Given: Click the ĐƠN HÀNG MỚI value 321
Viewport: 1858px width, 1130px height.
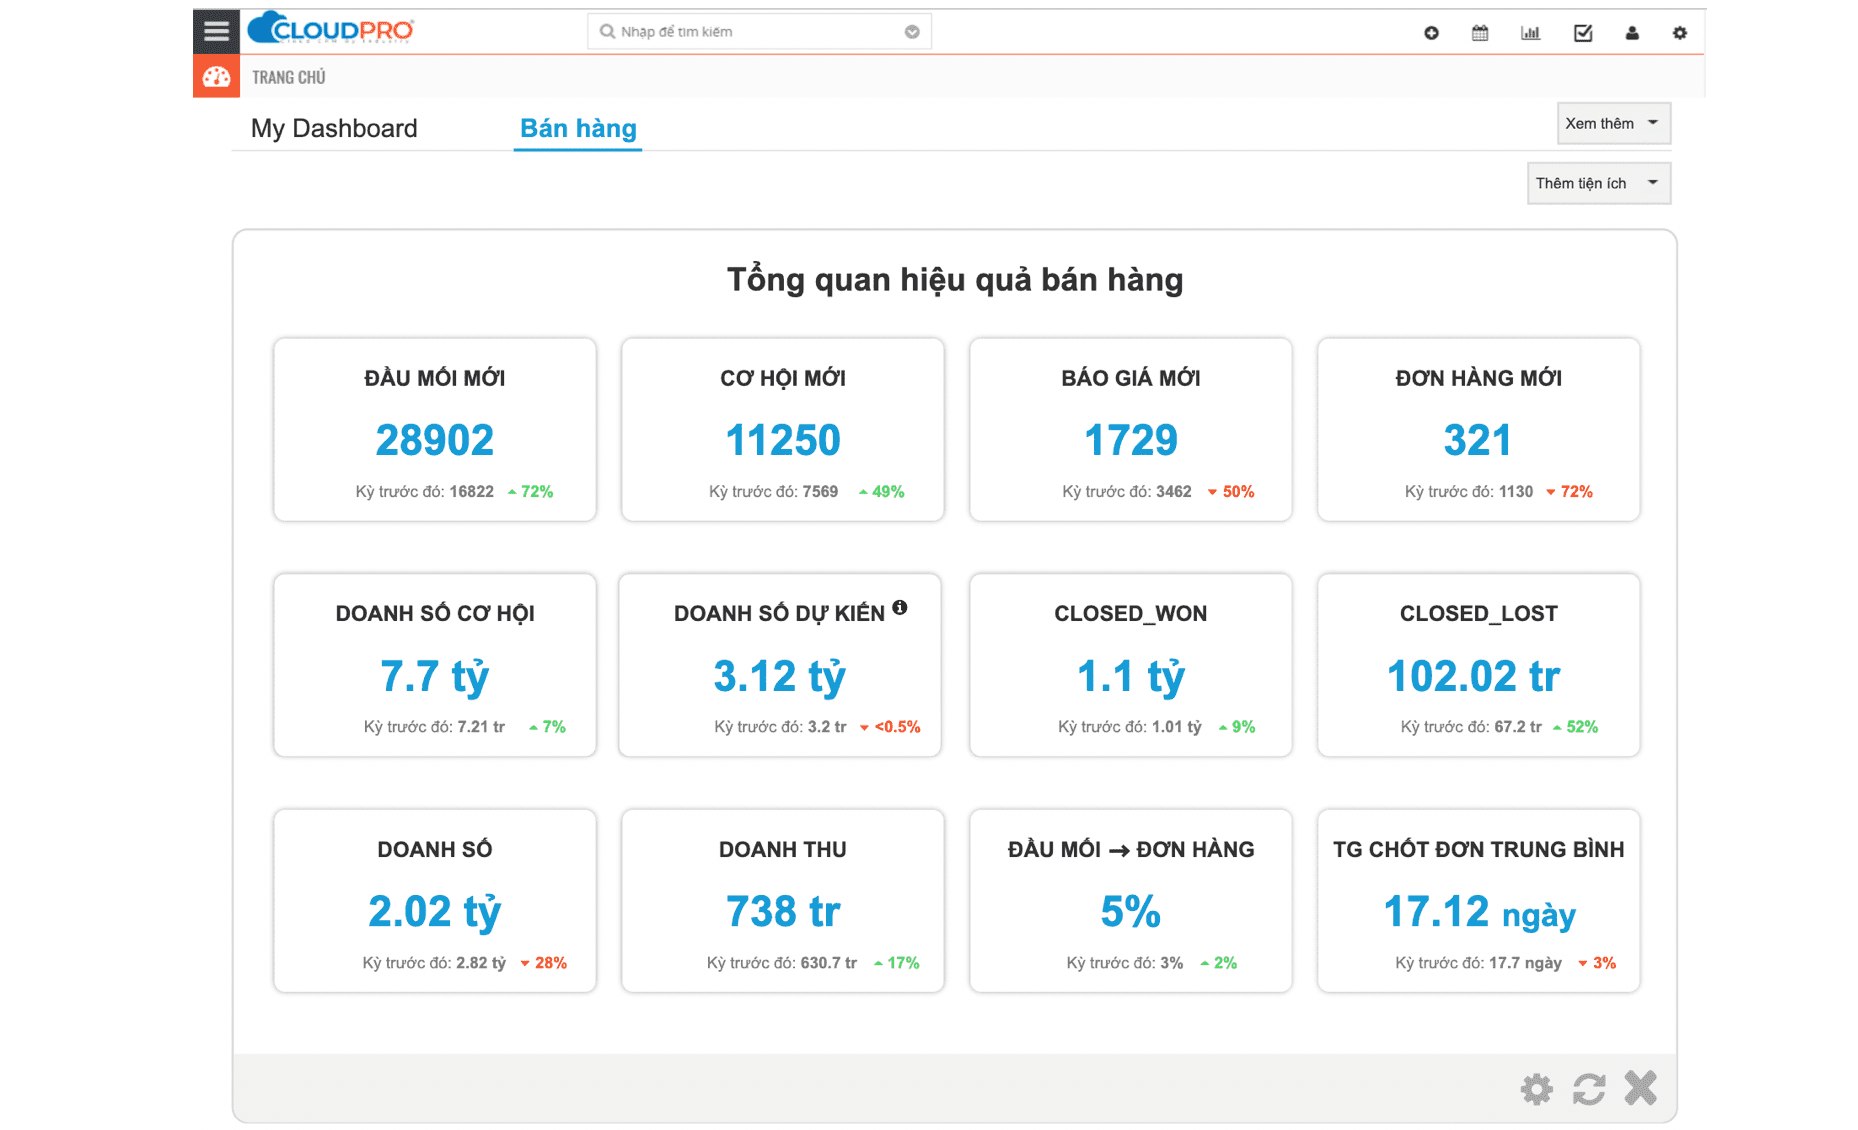Looking at the screenshot, I should point(1478,440).
